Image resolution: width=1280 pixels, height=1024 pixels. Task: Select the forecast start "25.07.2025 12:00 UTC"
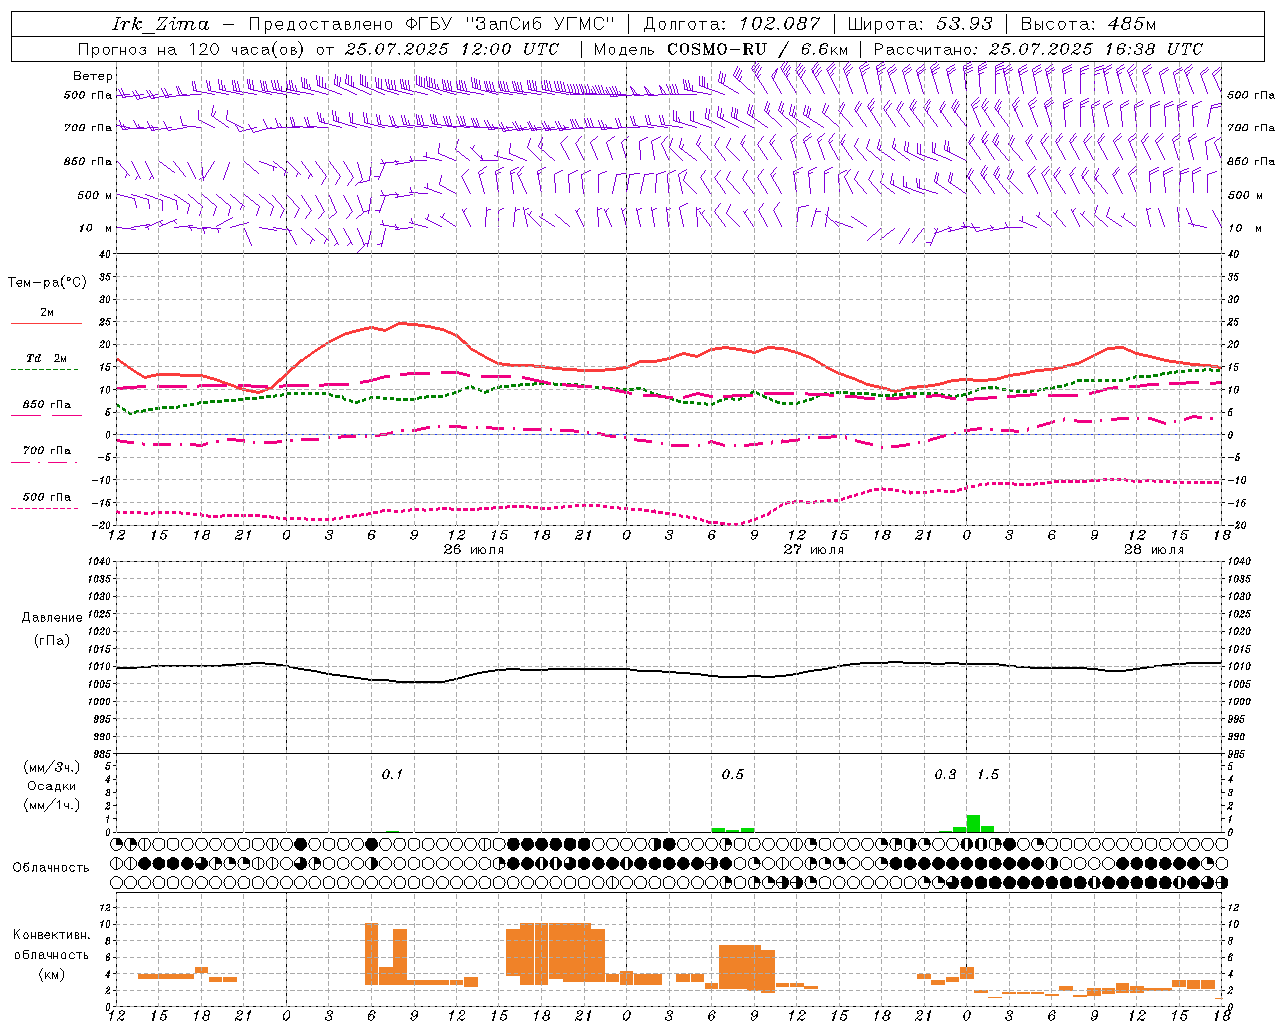451,49
